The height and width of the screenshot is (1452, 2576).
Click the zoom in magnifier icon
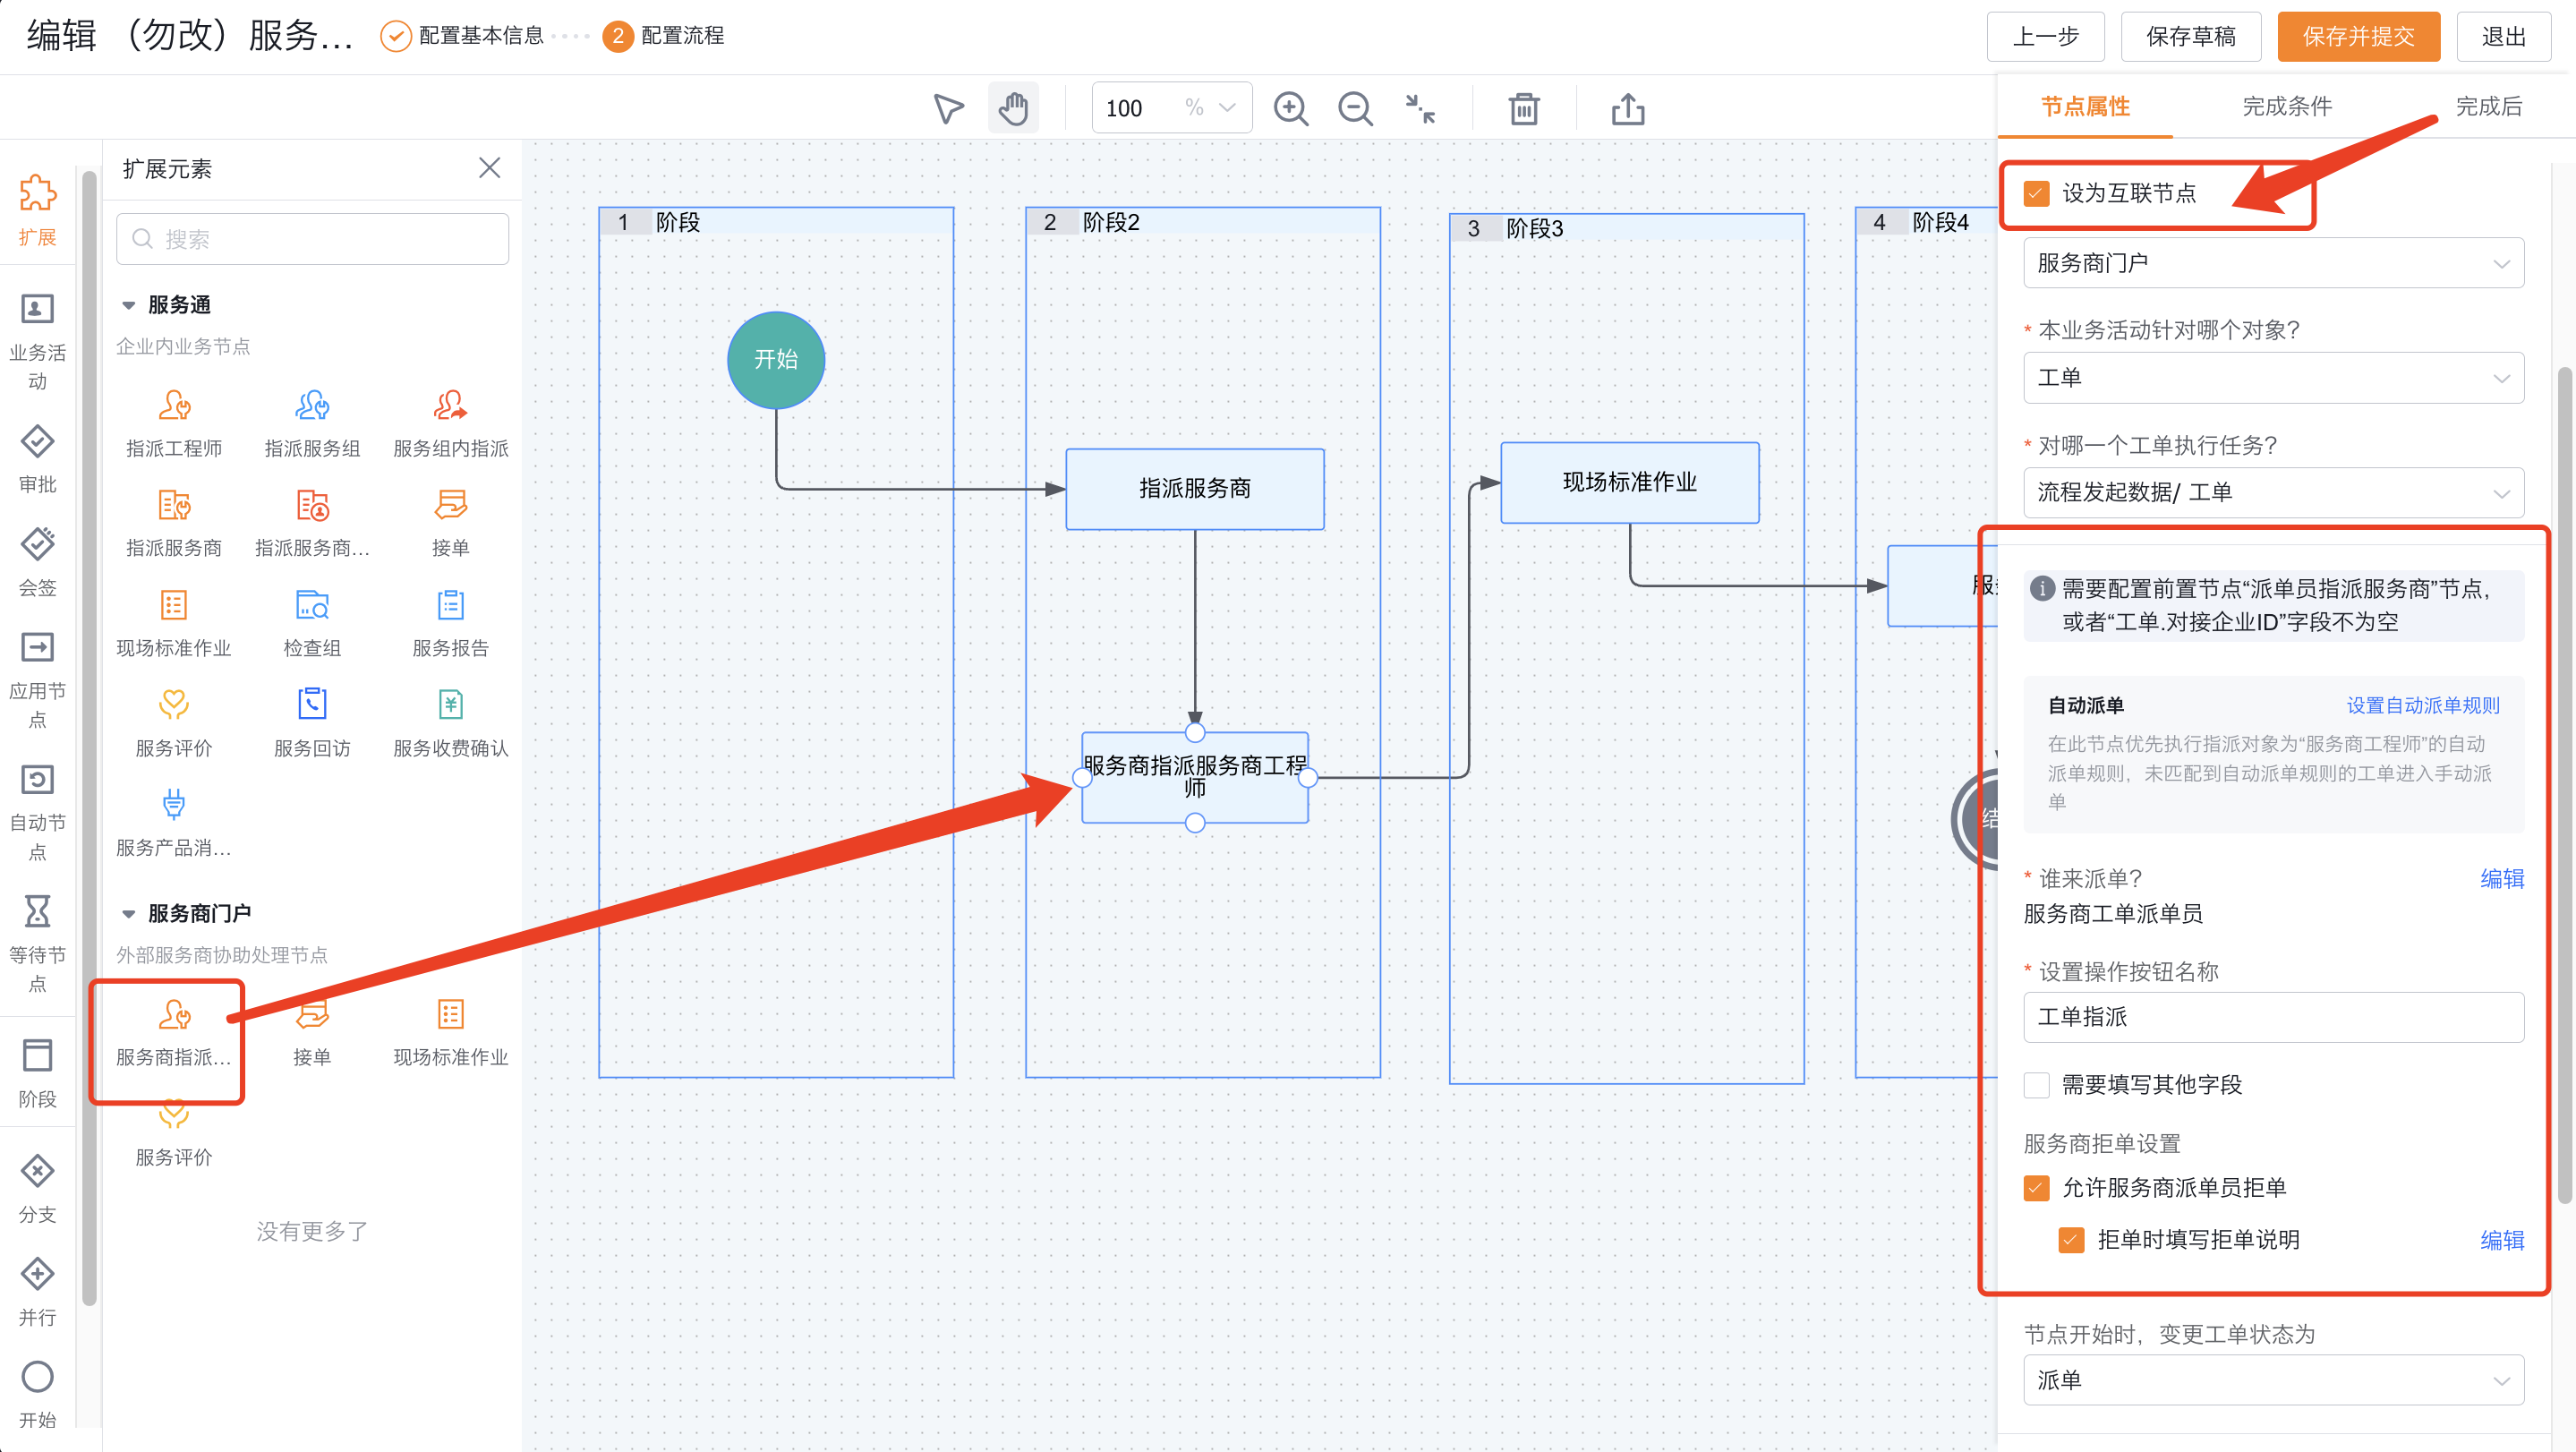point(1290,108)
